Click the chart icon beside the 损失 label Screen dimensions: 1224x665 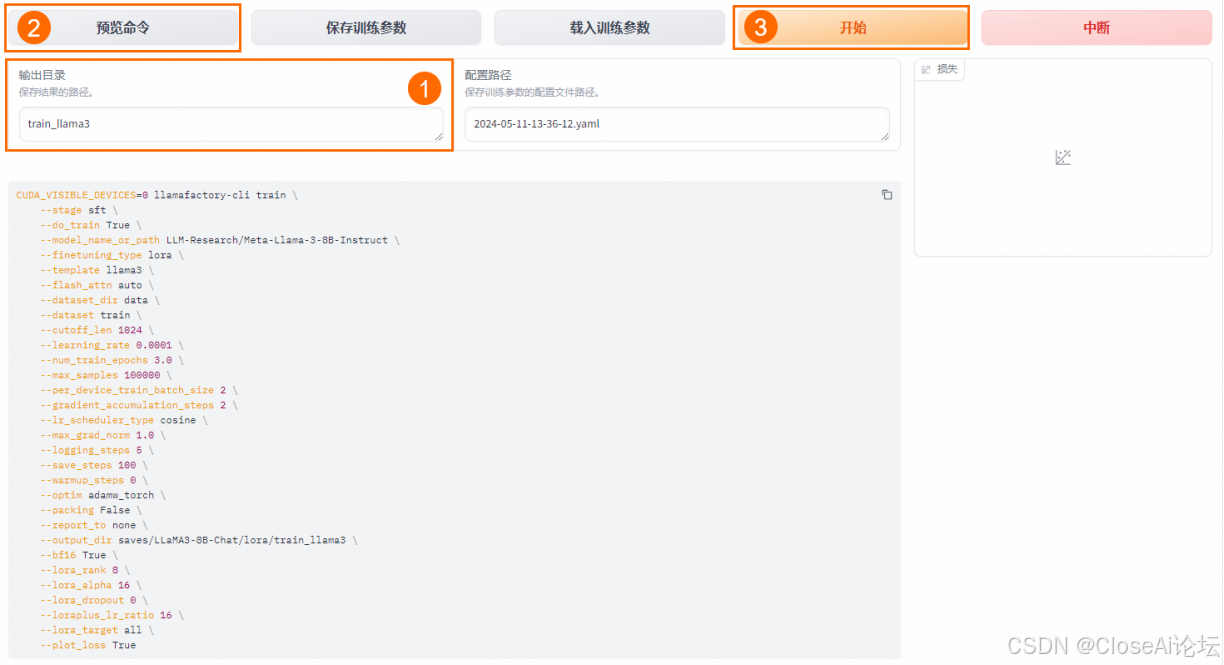coord(926,69)
